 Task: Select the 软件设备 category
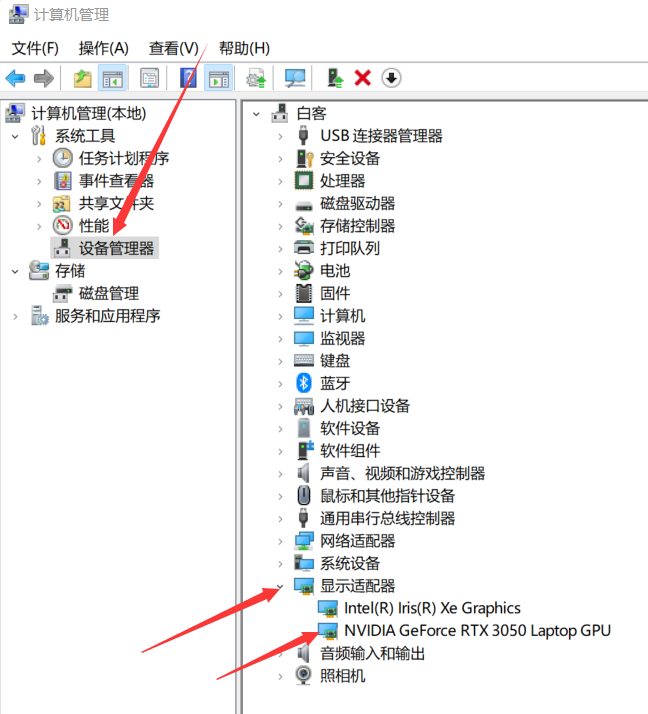[x=350, y=428]
